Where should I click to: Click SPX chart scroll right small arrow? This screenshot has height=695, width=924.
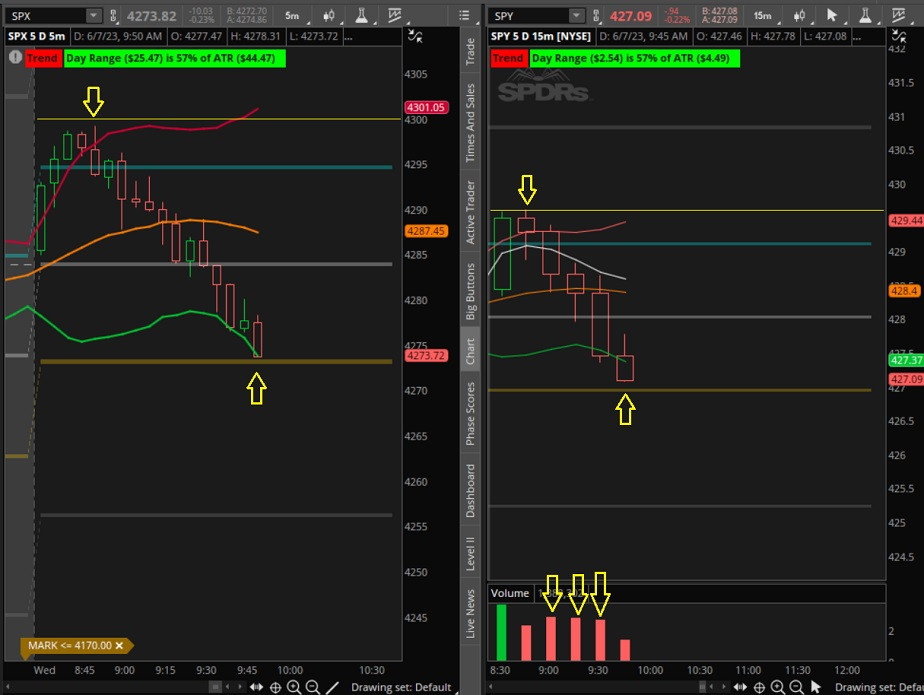coord(240,687)
